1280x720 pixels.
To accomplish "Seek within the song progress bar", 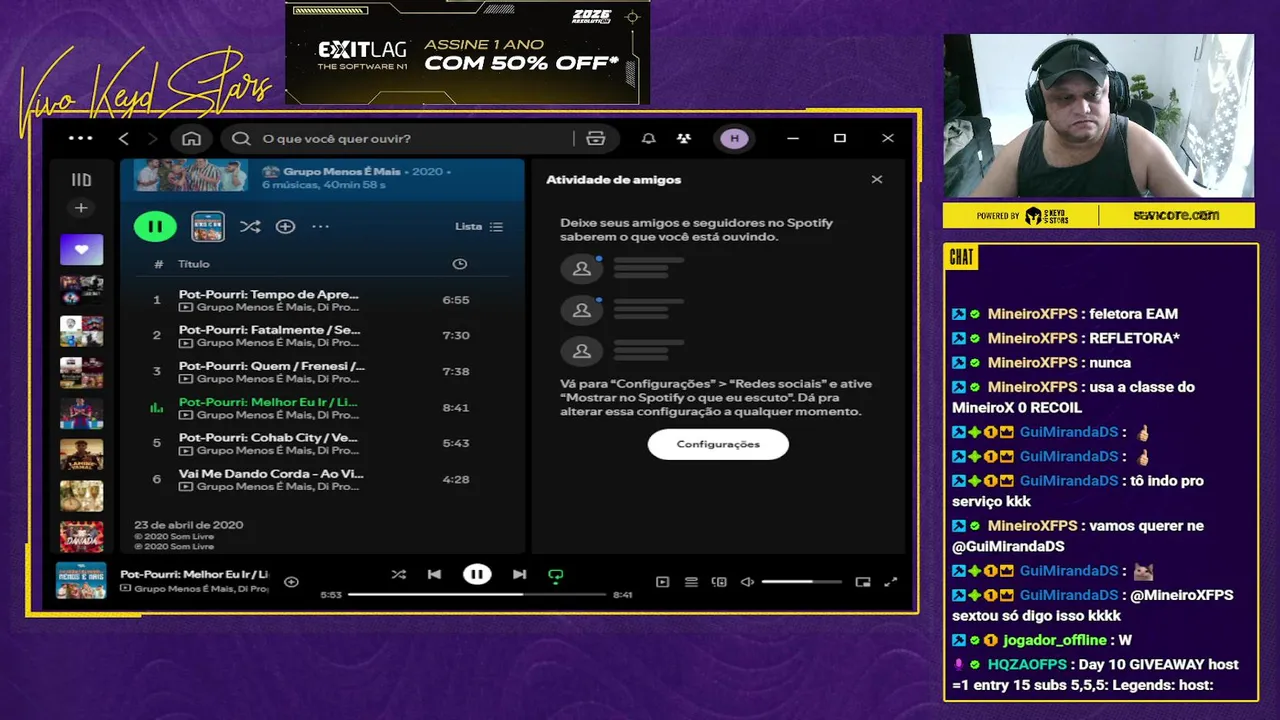I will pyautogui.click(x=477, y=594).
